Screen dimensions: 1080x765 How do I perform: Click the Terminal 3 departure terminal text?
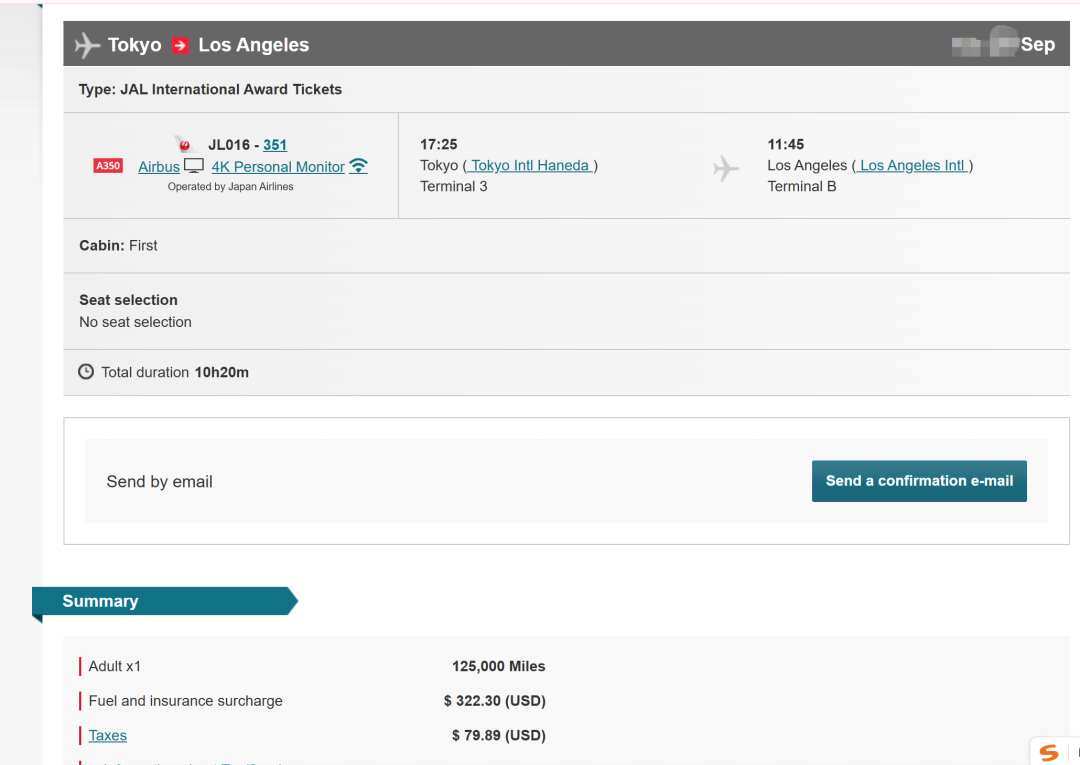click(x=454, y=187)
